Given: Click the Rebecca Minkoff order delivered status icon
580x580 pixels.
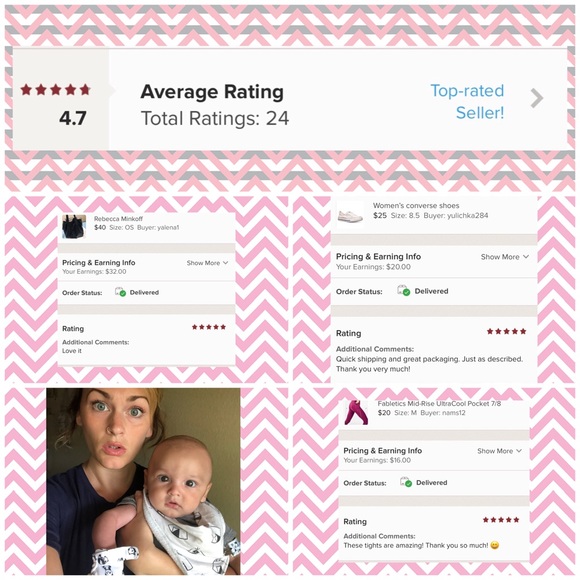Looking at the screenshot, I should pyautogui.click(x=121, y=292).
